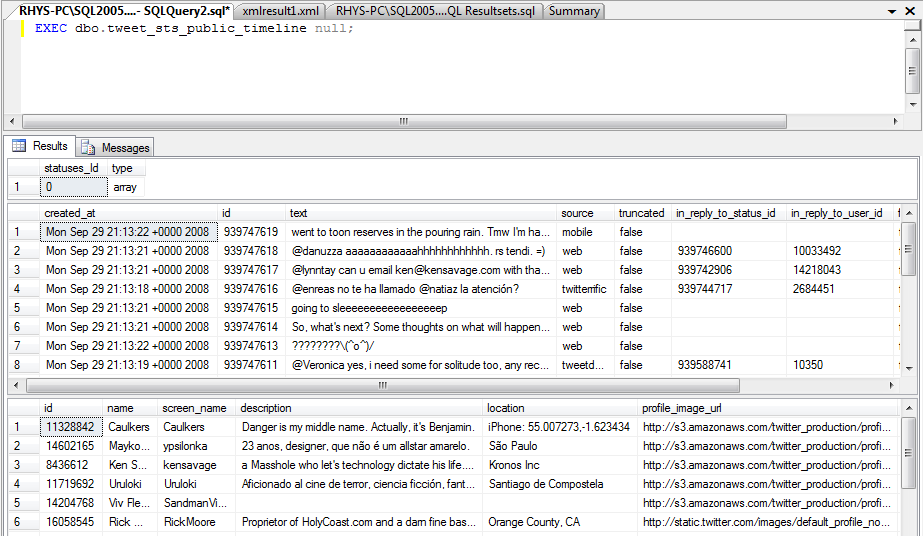923x536 pixels.
Task: Click the in_reply_to_status_id column header
Action: click(729, 213)
